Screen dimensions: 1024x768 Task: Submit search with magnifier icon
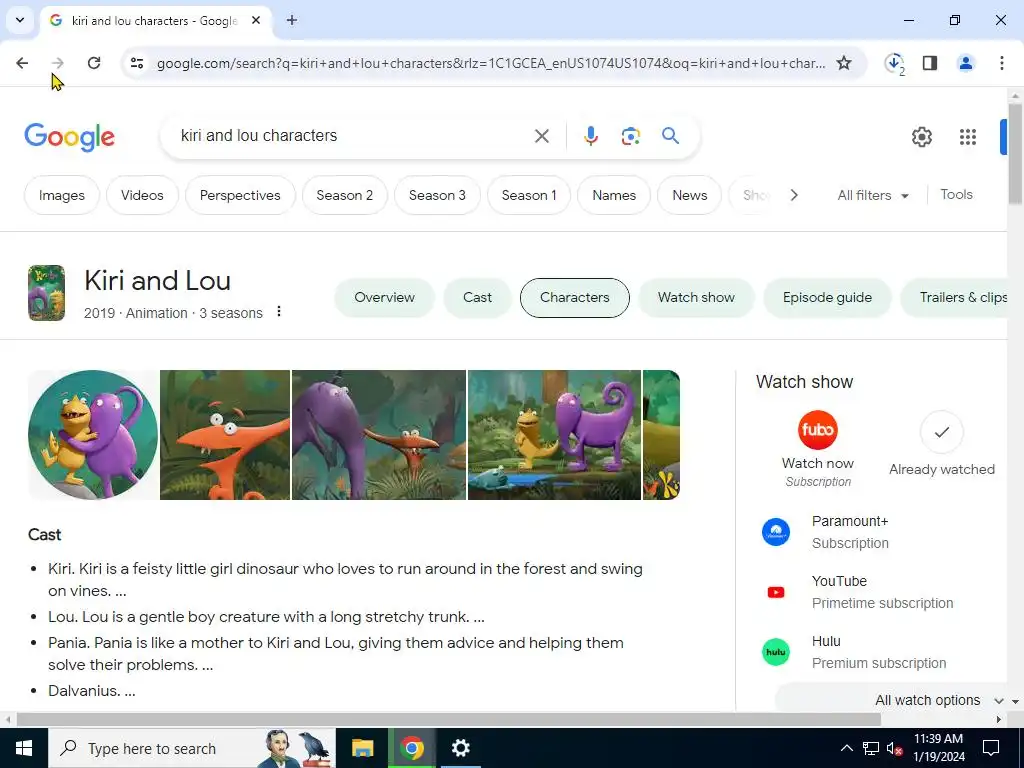click(x=670, y=136)
